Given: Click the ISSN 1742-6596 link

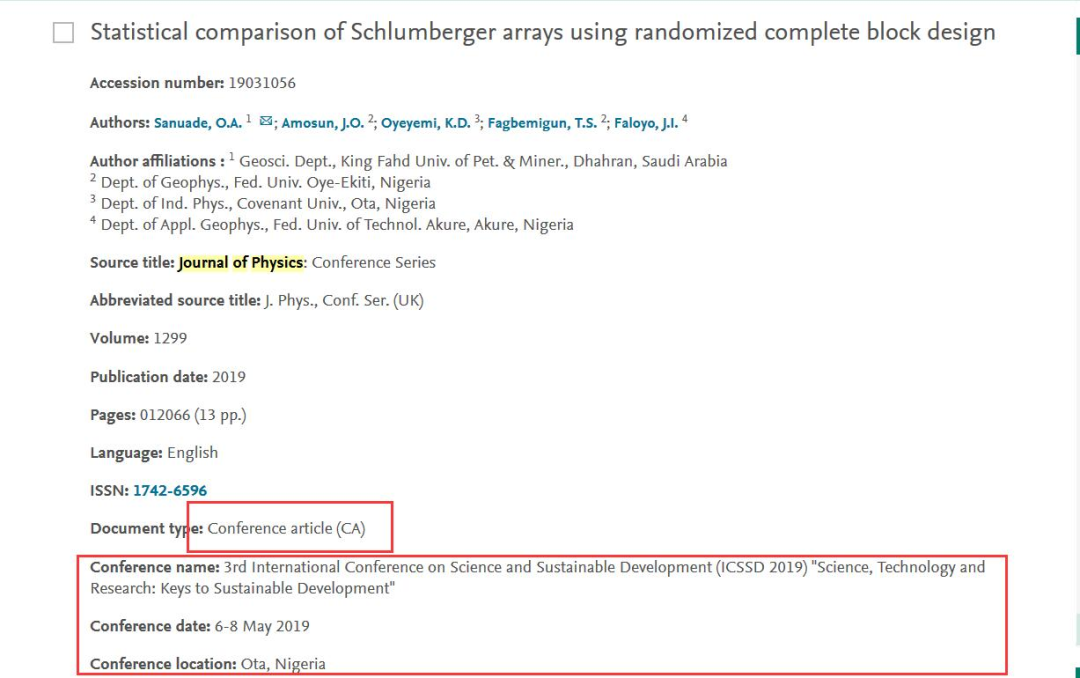Looking at the screenshot, I should tap(170, 491).
